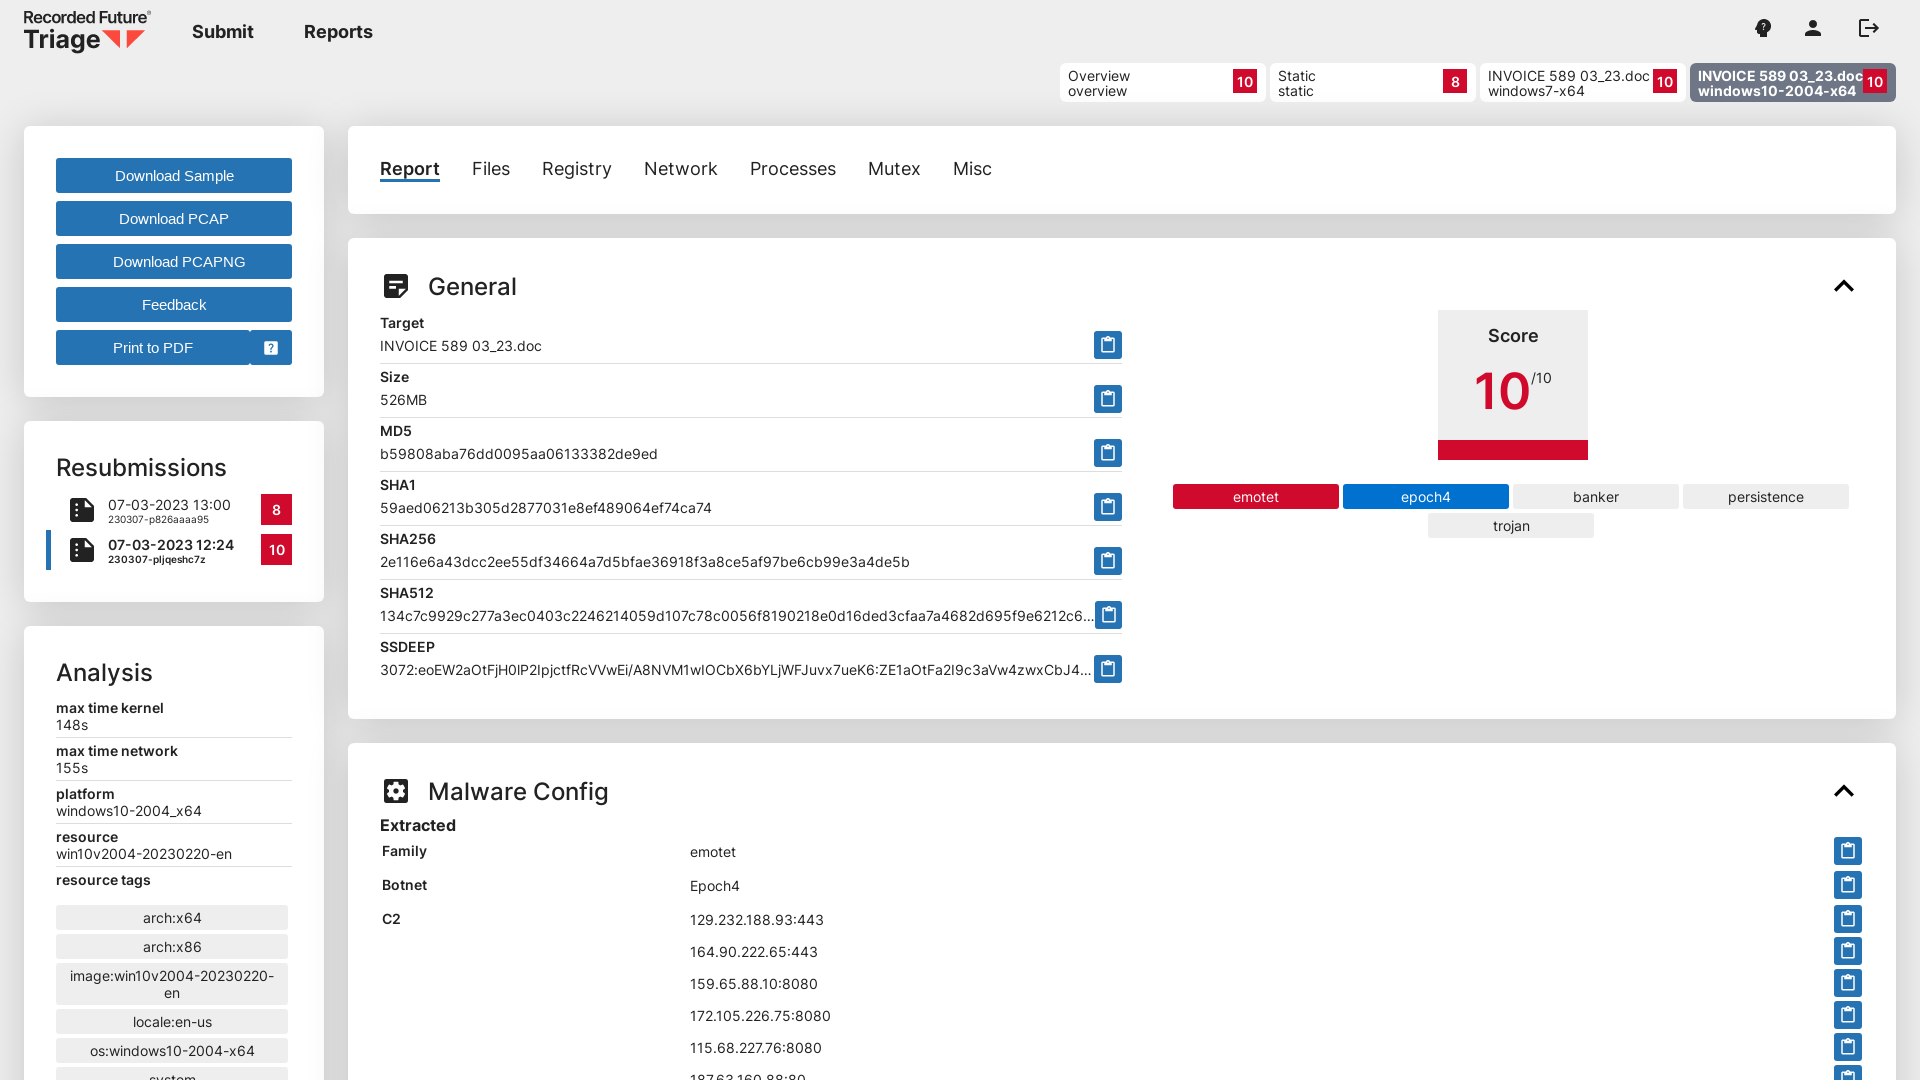This screenshot has width=1920, height=1080.
Task: Copy the Target filename to clipboard
Action: [1107, 345]
